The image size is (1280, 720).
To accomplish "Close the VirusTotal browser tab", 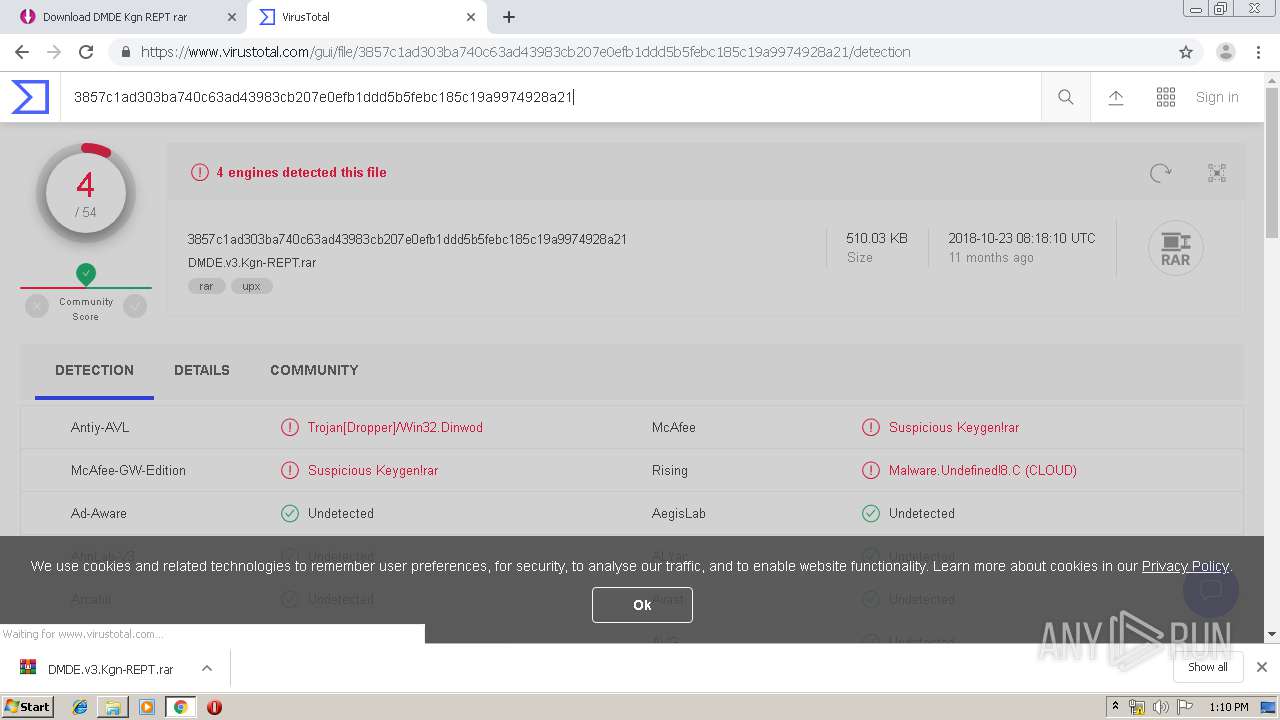I will (x=471, y=17).
